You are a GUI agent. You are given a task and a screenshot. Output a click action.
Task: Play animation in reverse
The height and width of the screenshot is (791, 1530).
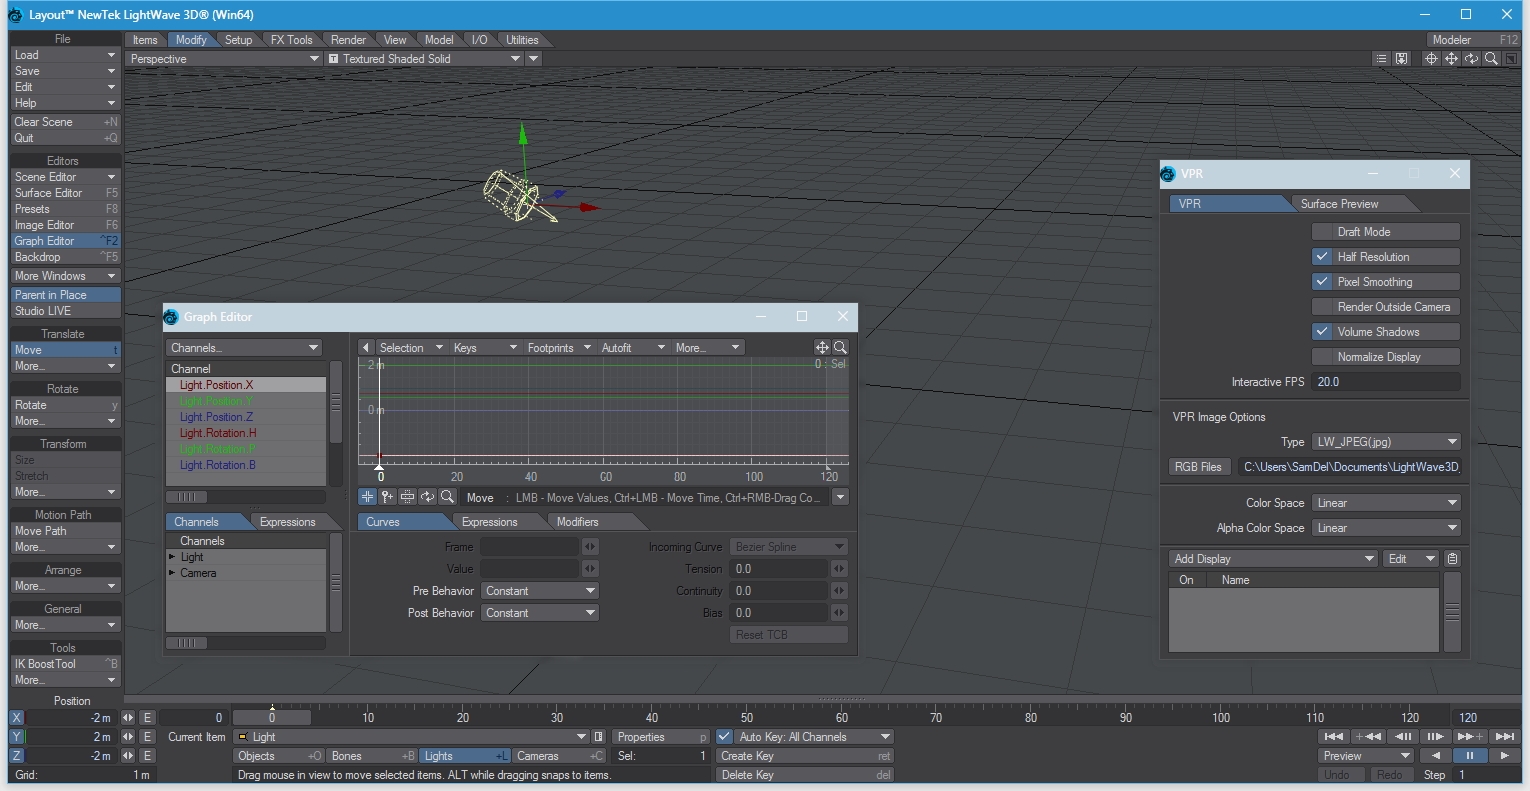(x=1436, y=756)
